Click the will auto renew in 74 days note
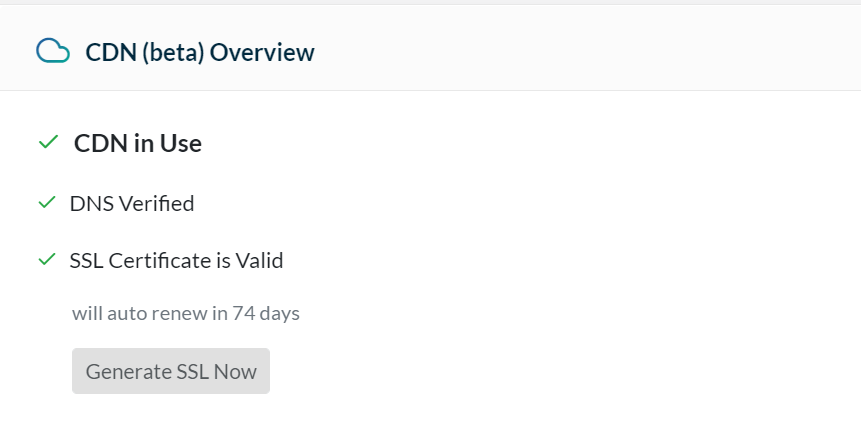Screen dimensions: 861x424 [x=186, y=313]
